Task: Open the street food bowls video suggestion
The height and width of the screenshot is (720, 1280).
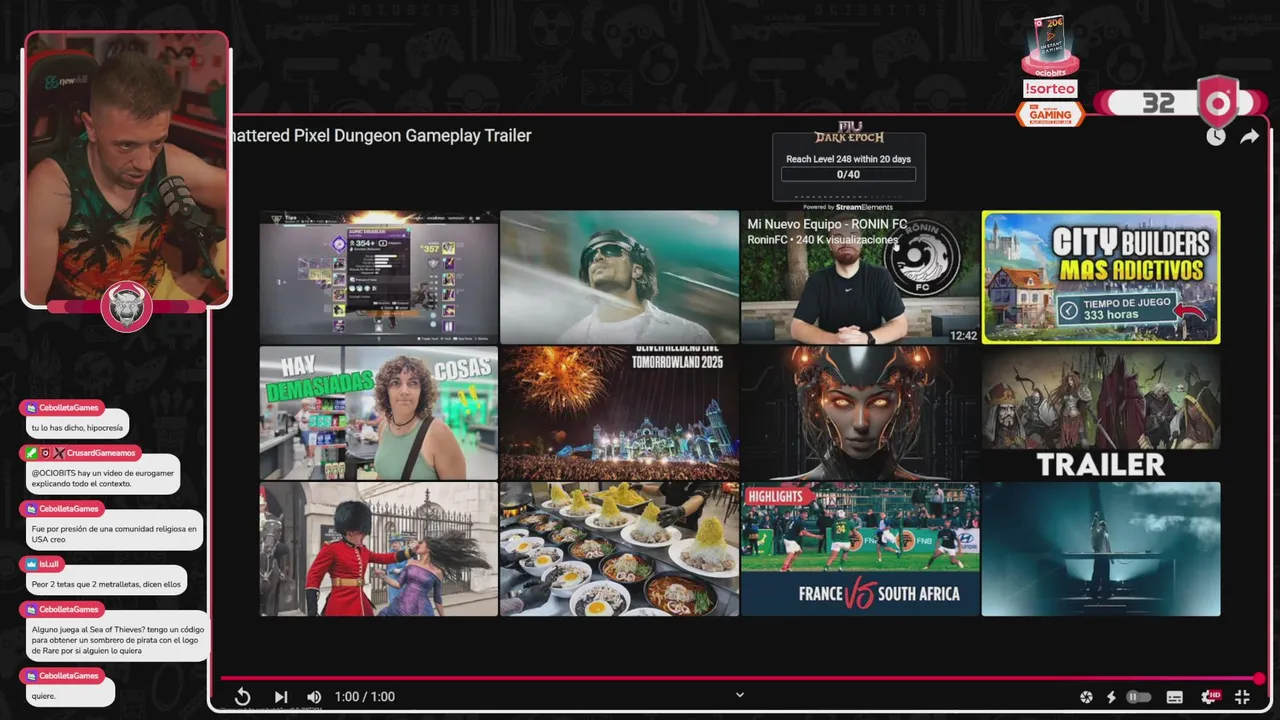Action: point(619,549)
